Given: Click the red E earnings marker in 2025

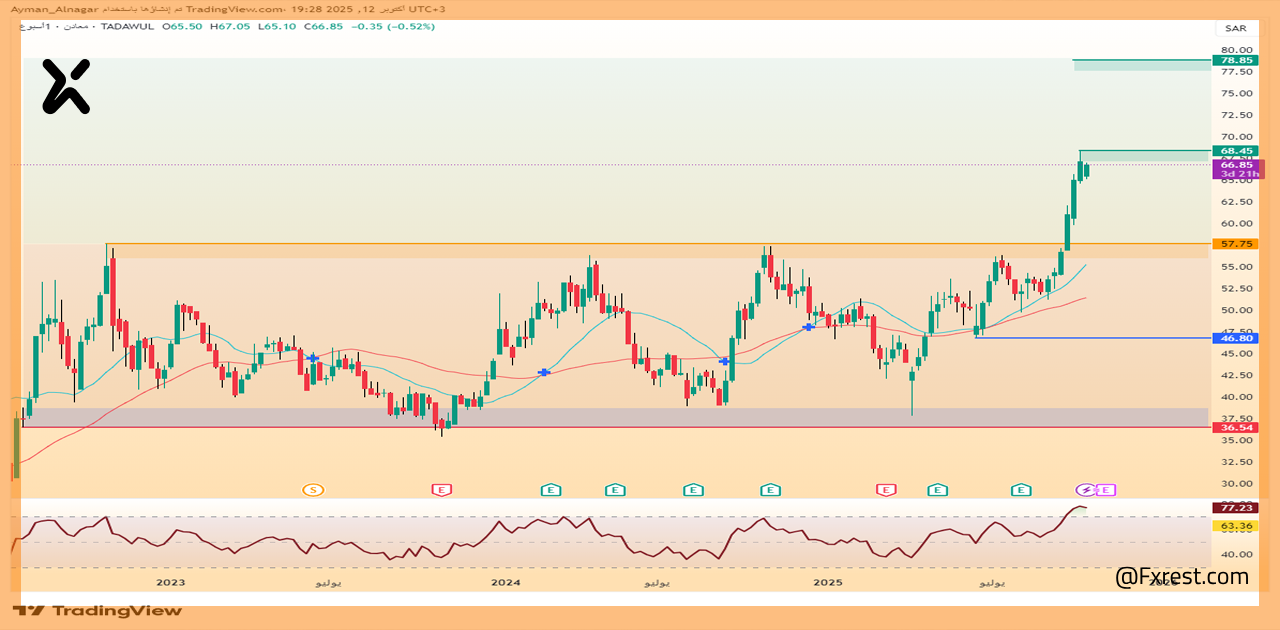Looking at the screenshot, I should coord(885,489).
